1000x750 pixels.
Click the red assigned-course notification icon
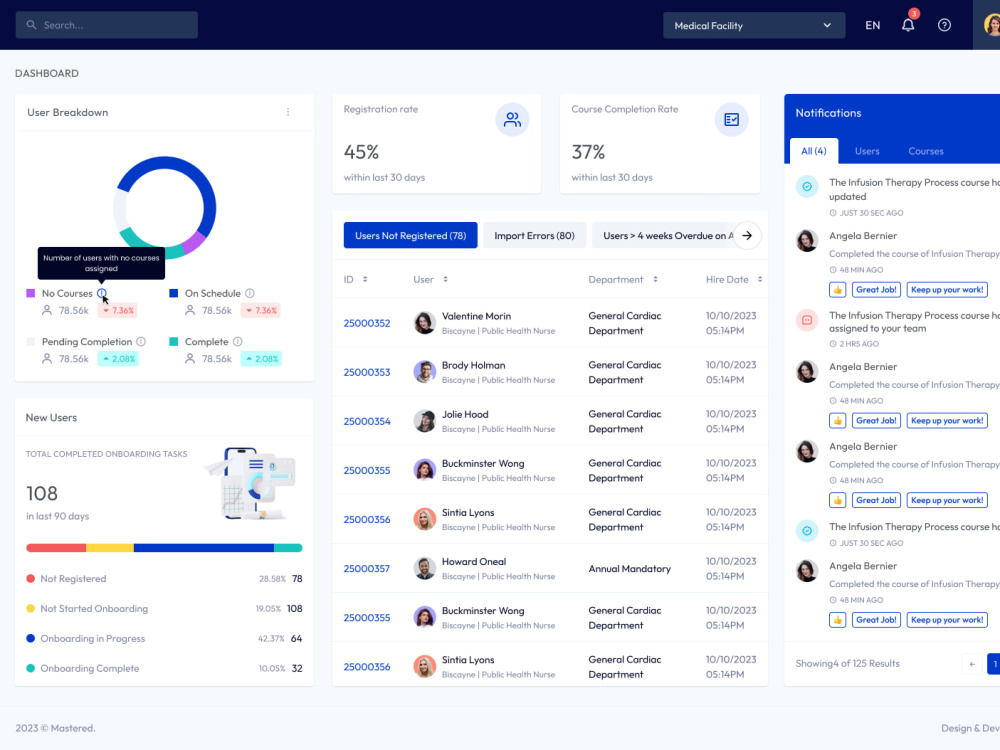pos(807,320)
